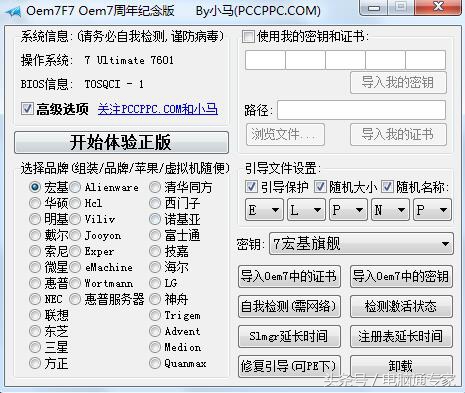Select the Quanmax radio button
This screenshot has height=393, width=465.
[155, 363]
